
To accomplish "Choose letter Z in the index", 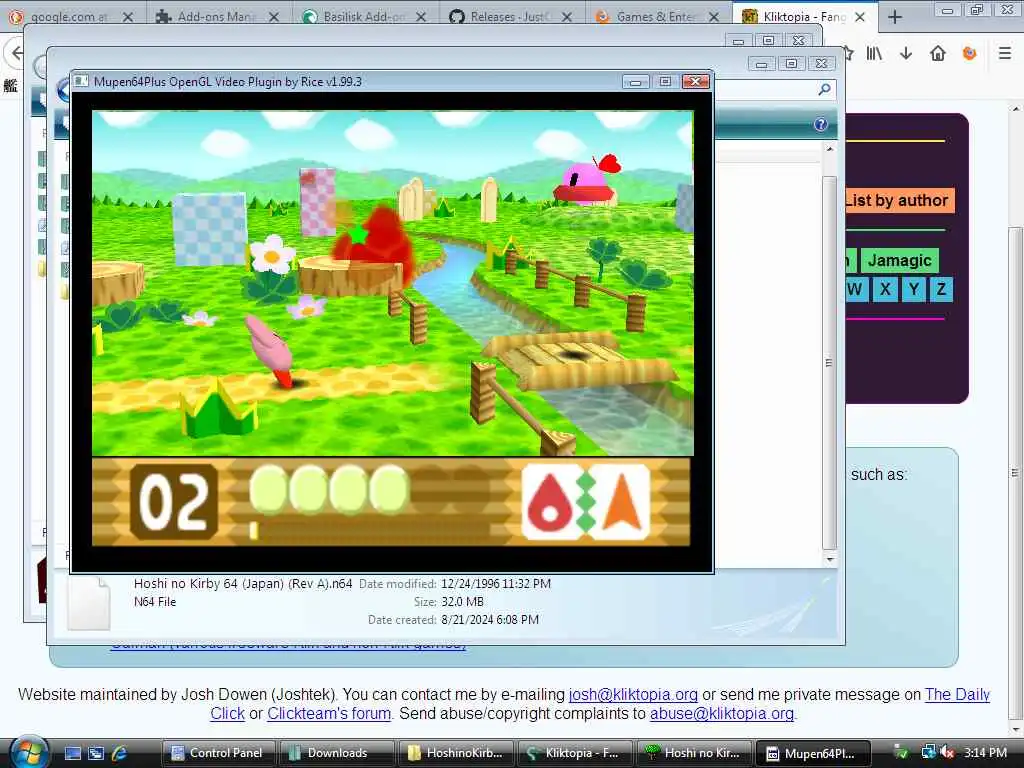I will pyautogui.click(x=941, y=289).
